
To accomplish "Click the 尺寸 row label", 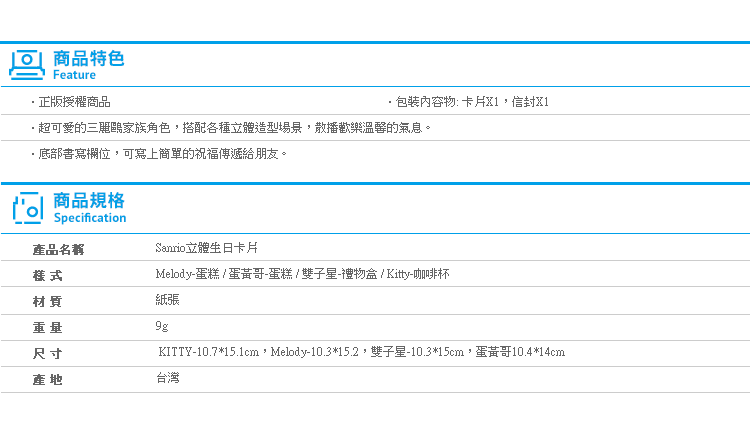I will [48, 353].
